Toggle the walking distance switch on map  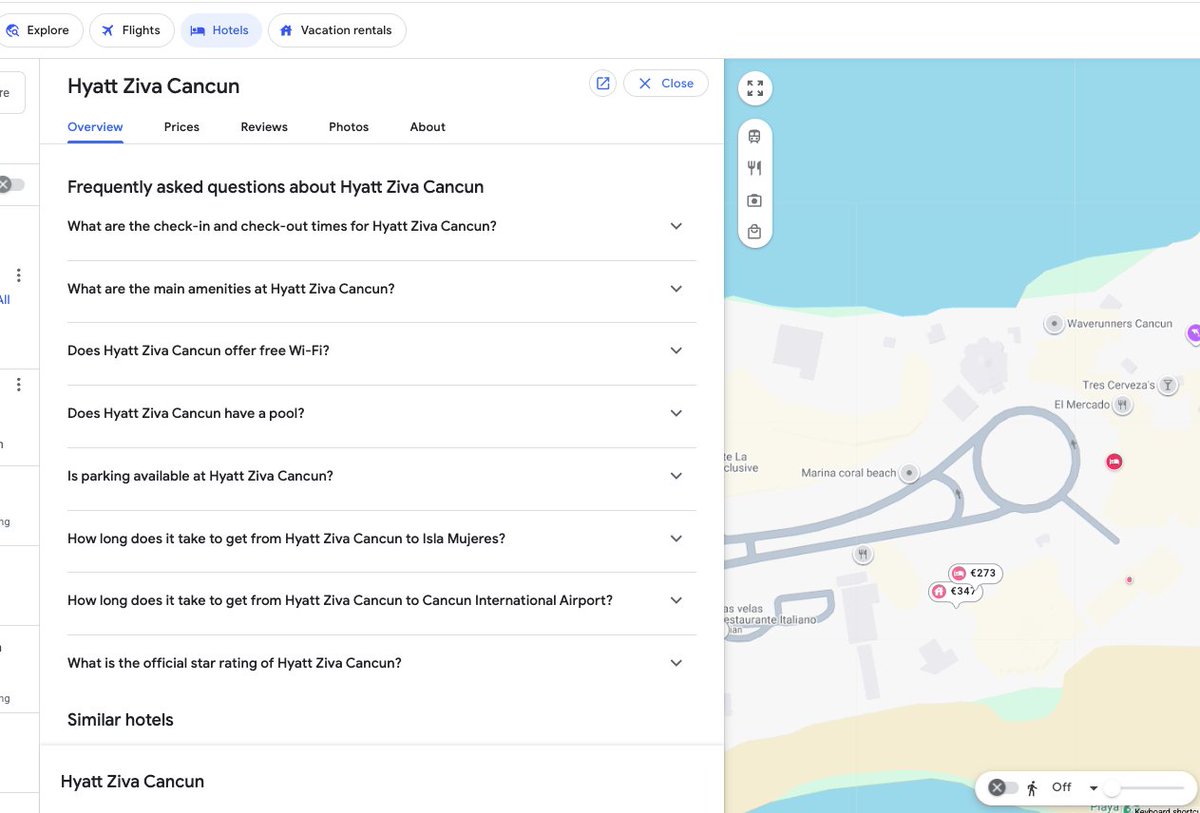1002,788
